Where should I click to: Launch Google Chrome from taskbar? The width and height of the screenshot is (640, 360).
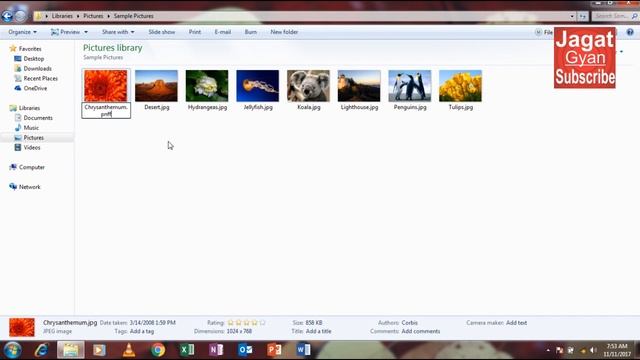click(x=158, y=350)
